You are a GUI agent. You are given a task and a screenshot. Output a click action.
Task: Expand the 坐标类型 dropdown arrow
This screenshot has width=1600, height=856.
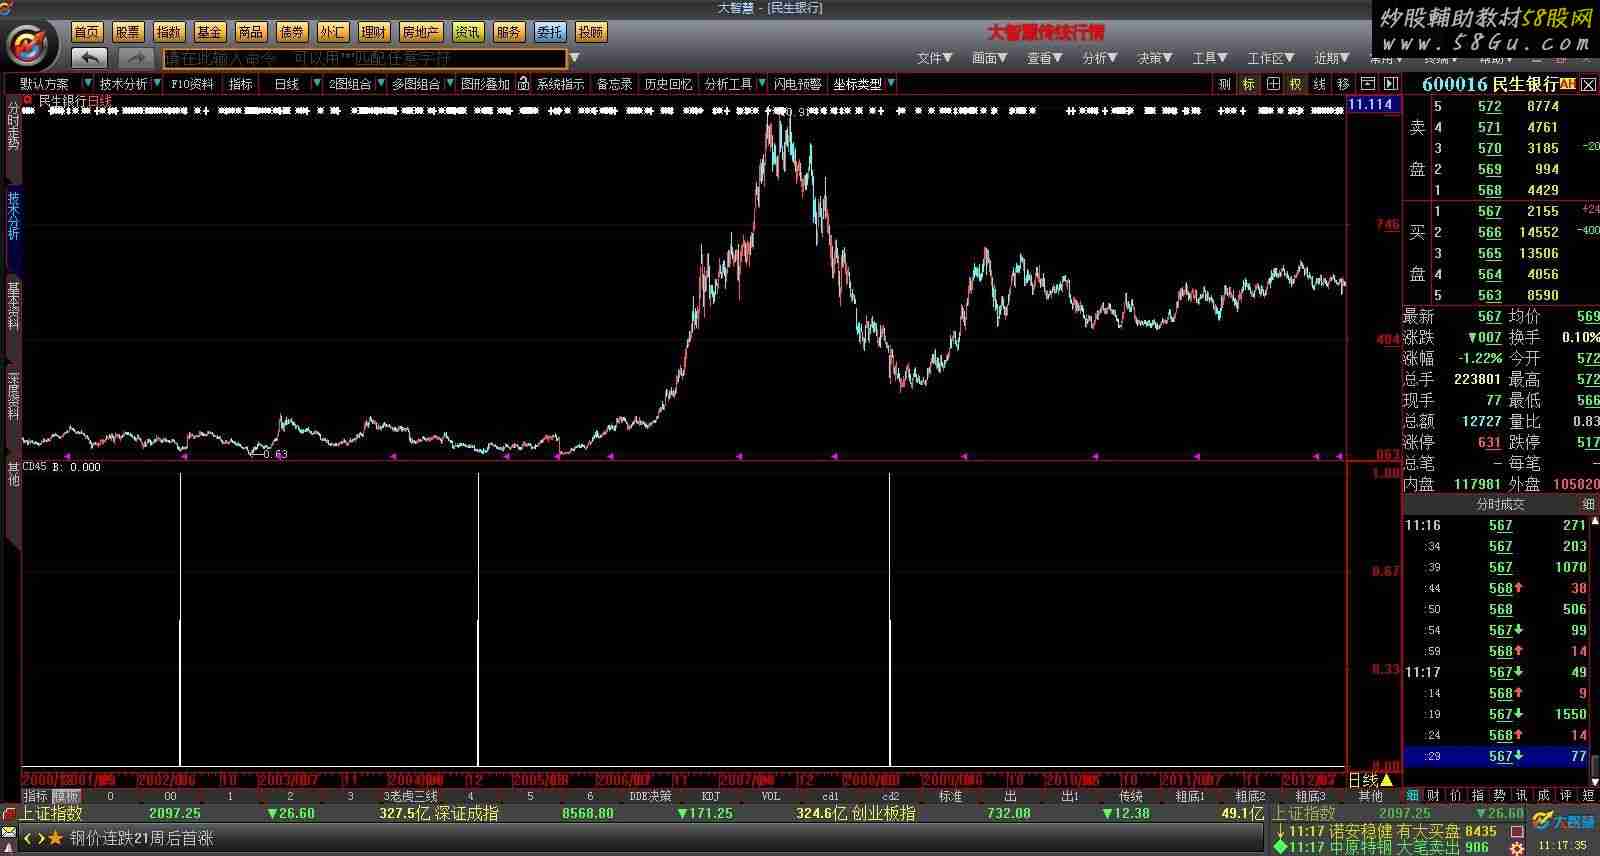pyautogui.click(x=891, y=84)
